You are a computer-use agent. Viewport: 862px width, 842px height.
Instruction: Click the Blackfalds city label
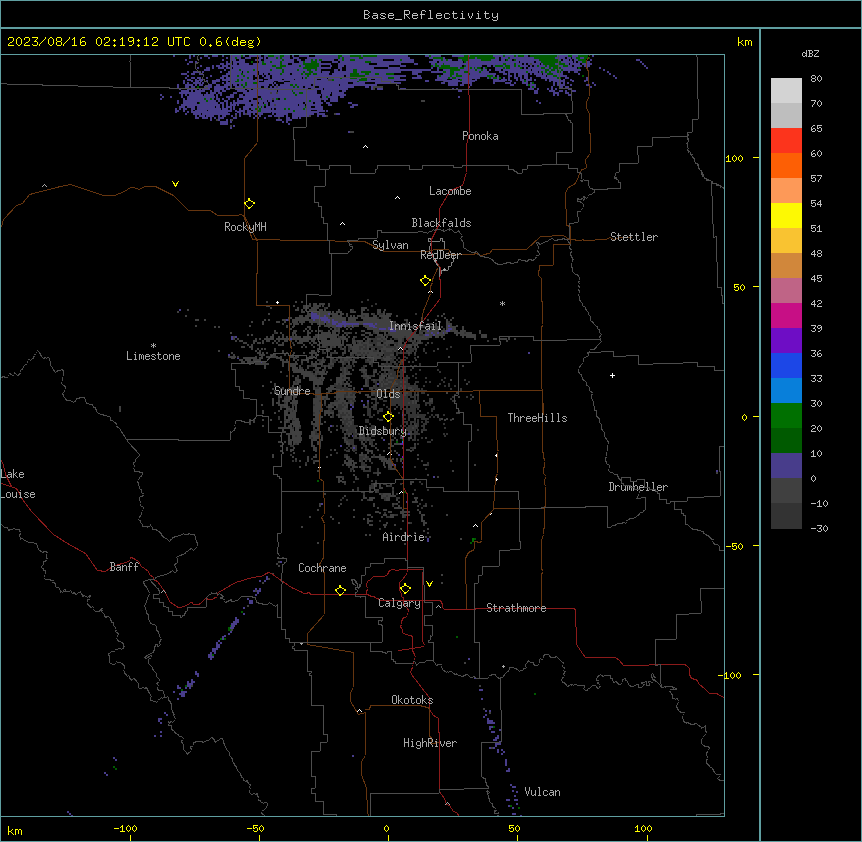coord(441,223)
